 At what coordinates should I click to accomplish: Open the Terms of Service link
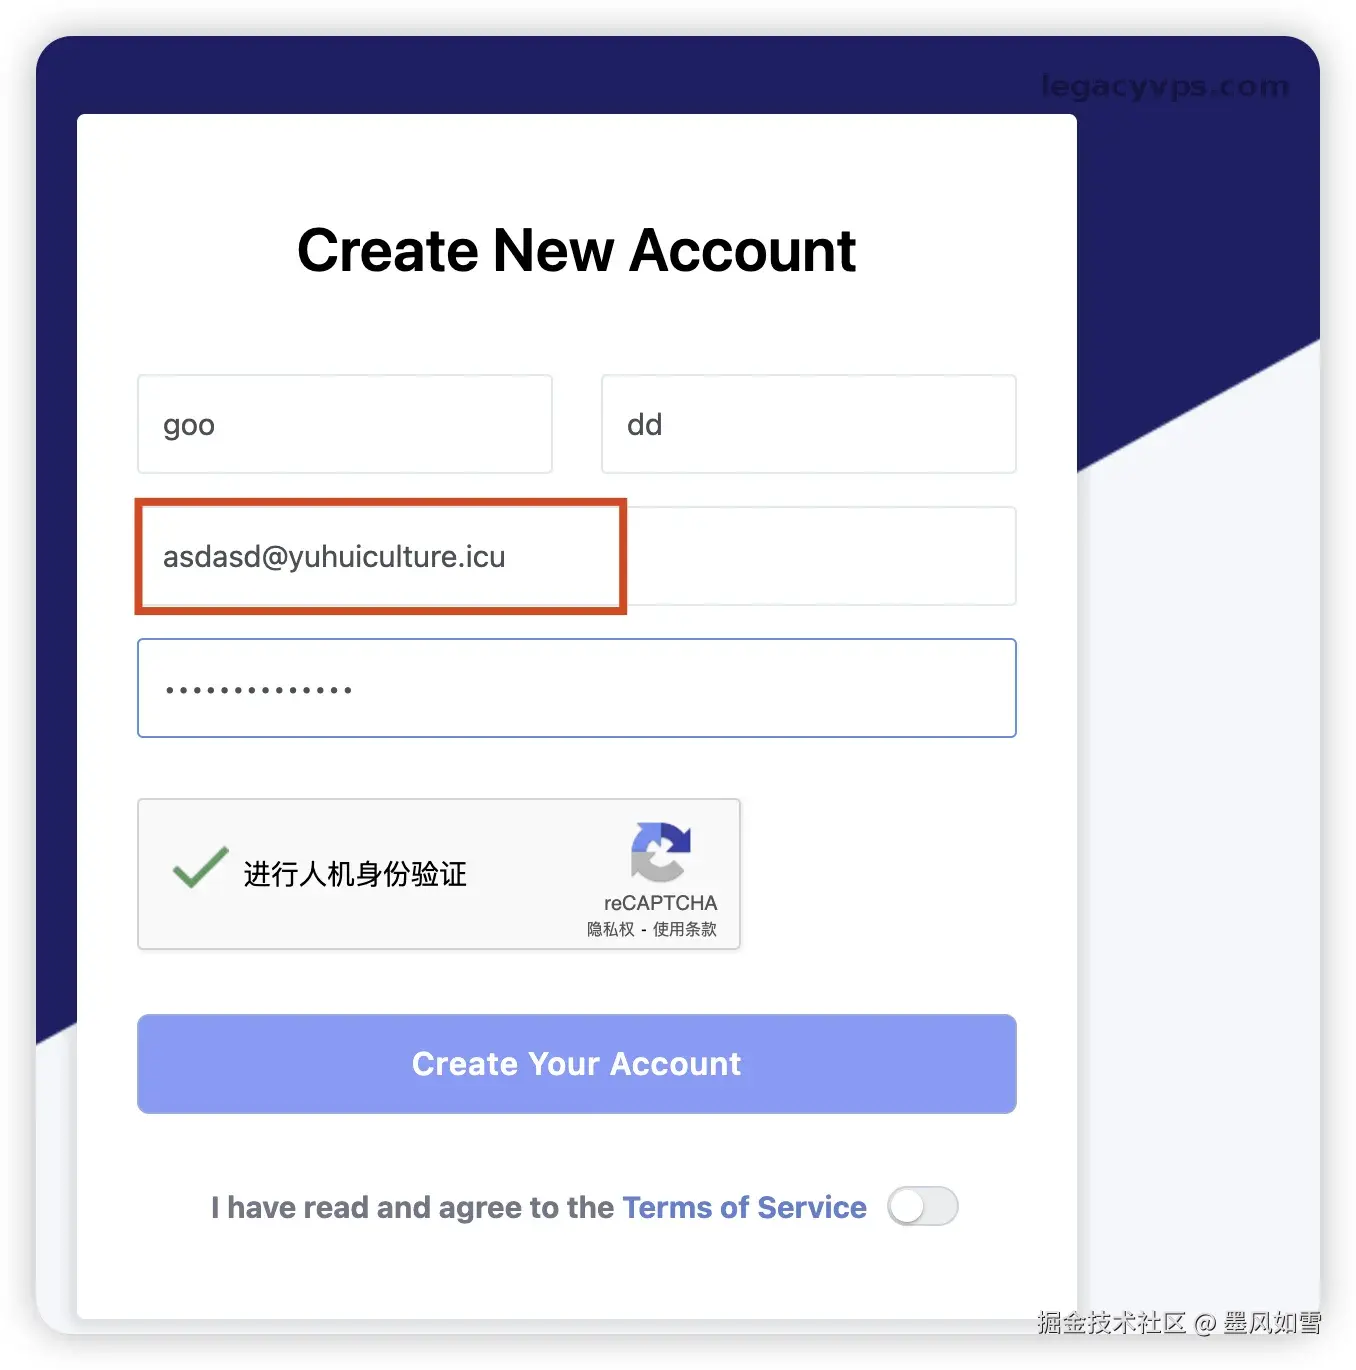click(x=744, y=1207)
